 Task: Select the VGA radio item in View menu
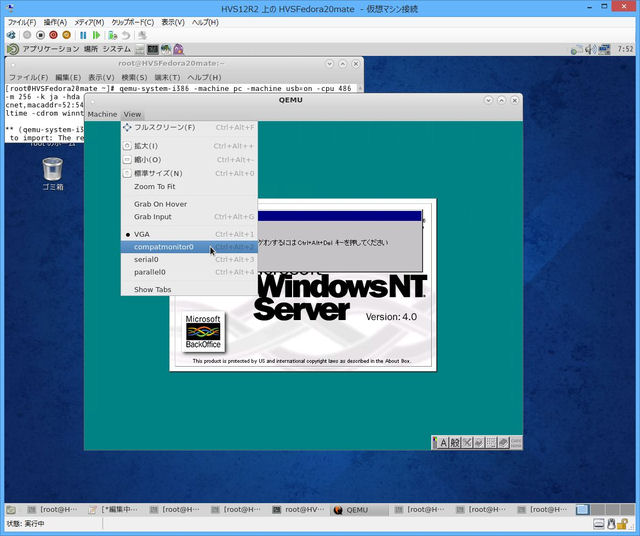tap(189, 234)
